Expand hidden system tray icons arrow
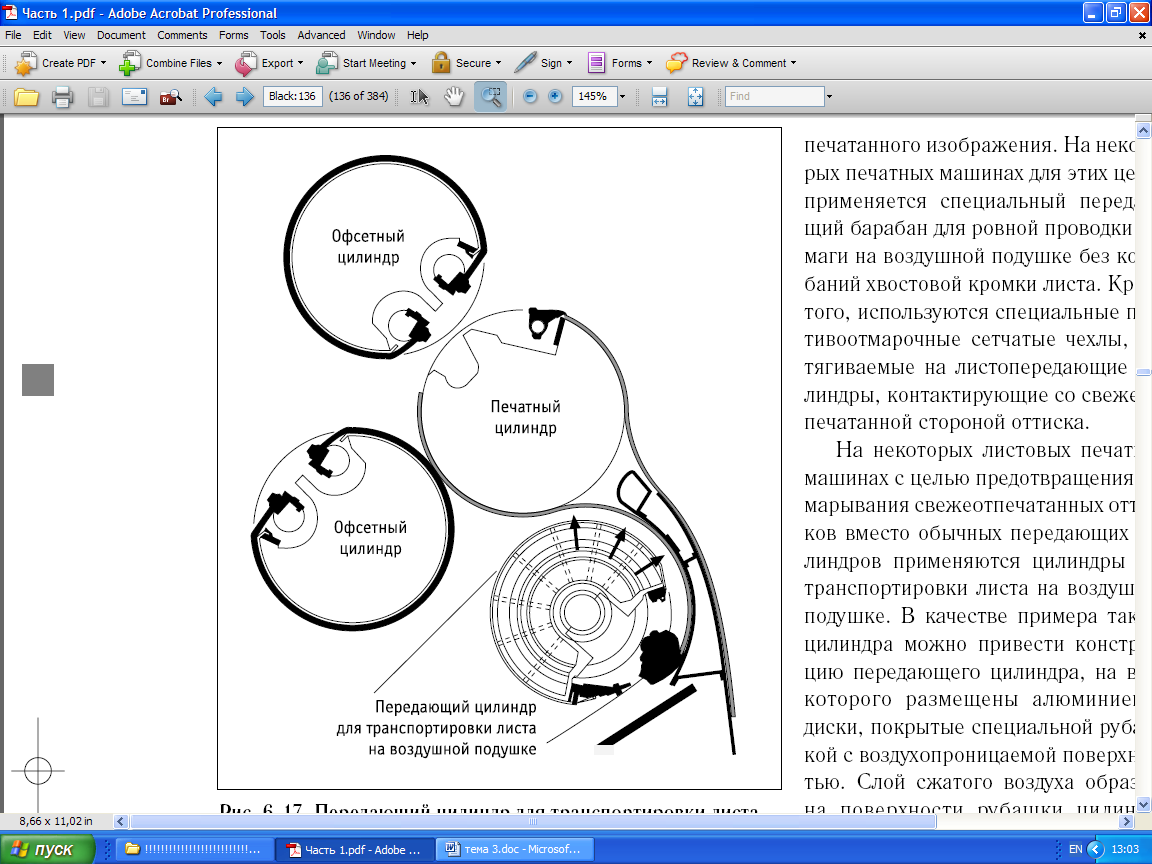The width and height of the screenshot is (1152, 864). tap(1095, 849)
